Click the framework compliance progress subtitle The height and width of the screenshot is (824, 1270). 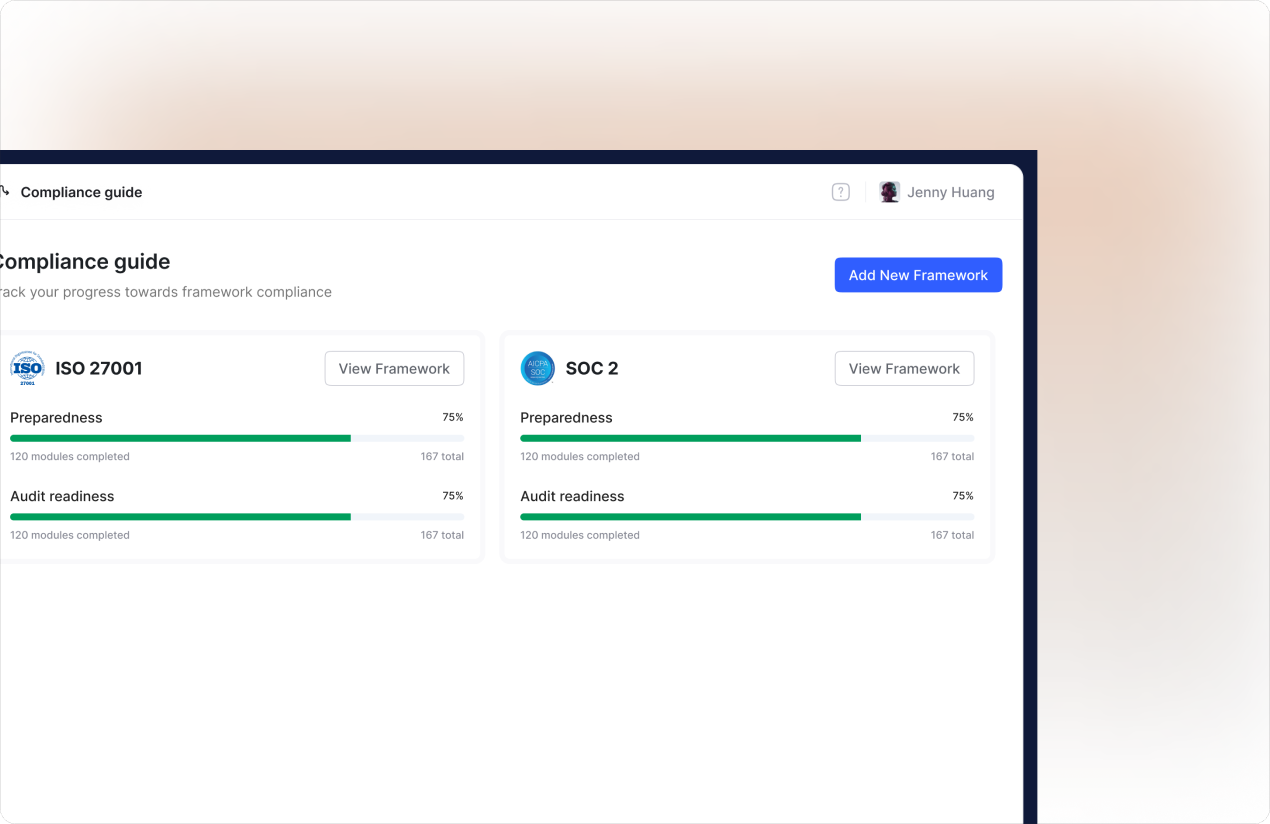point(165,292)
